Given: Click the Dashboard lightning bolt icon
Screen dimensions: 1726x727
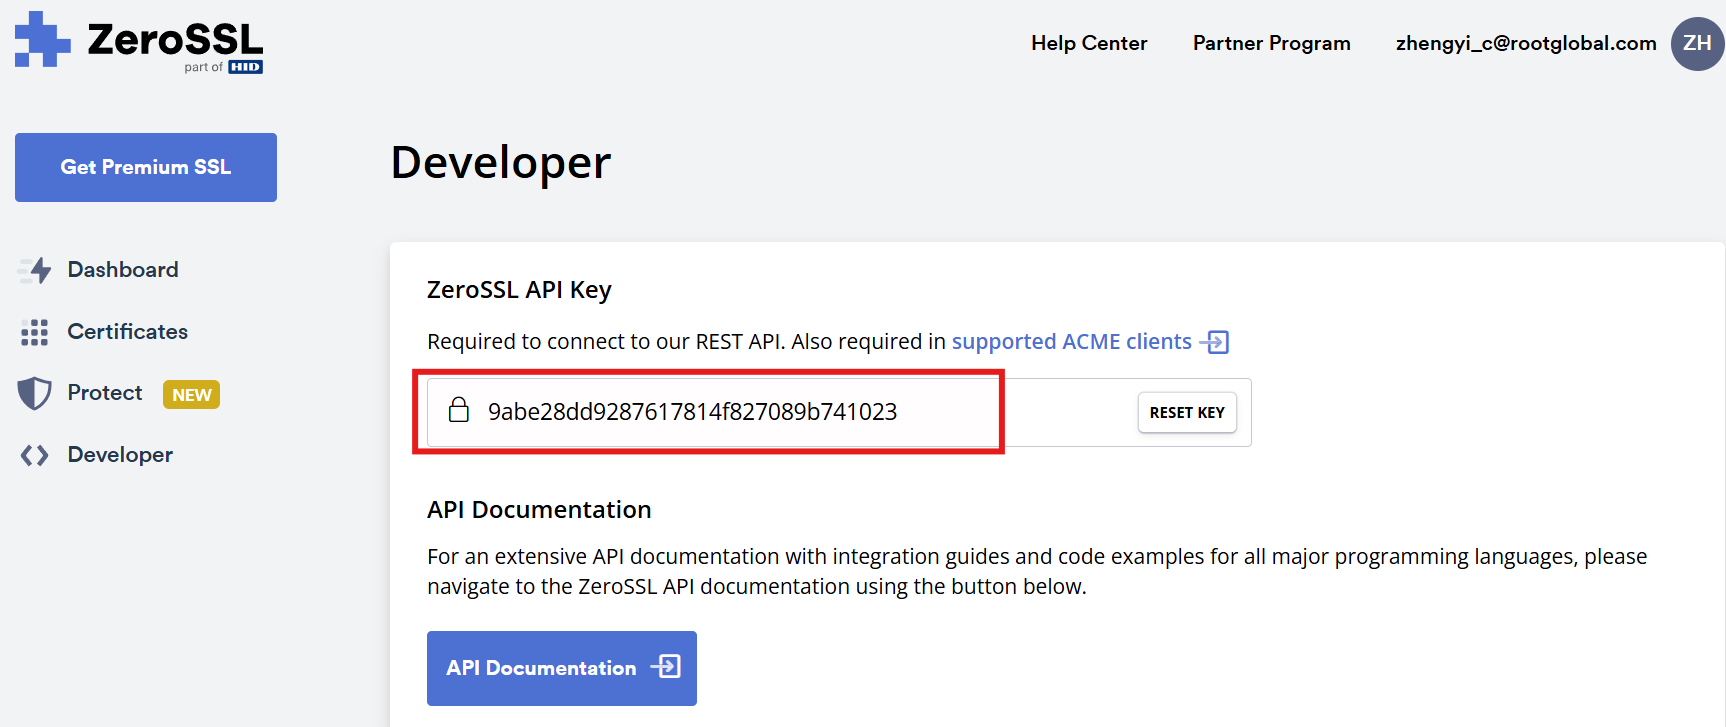Looking at the screenshot, I should pos(36,270).
